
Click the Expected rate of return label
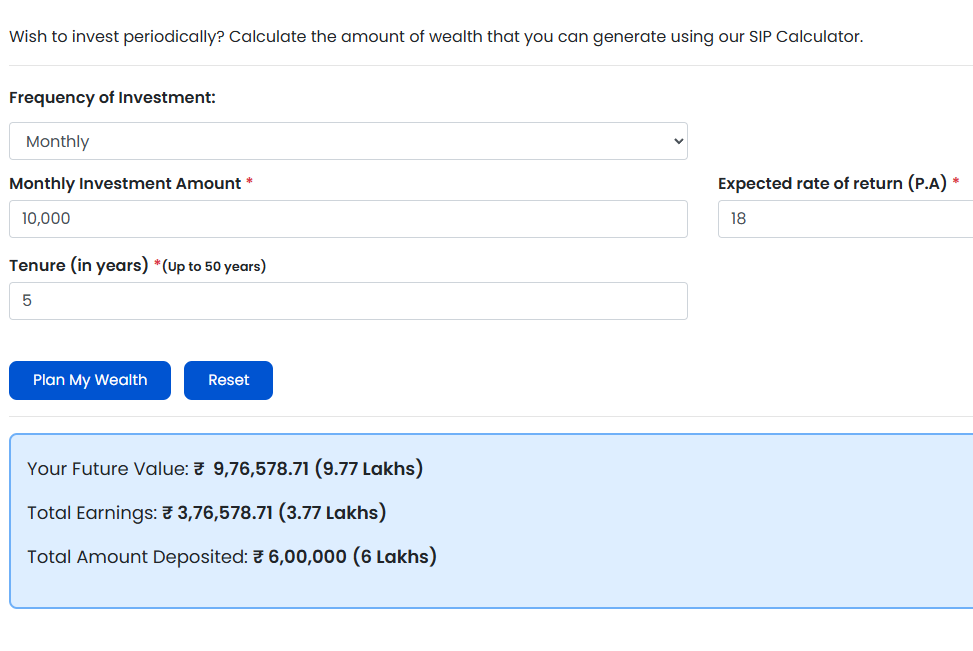[x=832, y=184]
